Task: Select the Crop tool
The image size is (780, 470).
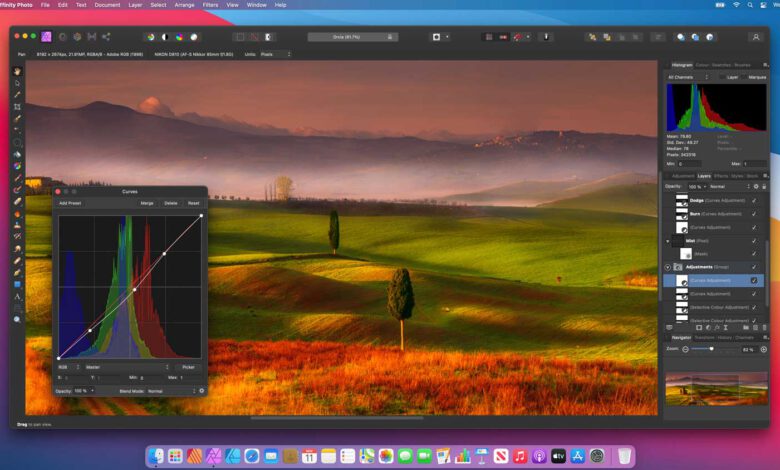Action: (x=17, y=107)
